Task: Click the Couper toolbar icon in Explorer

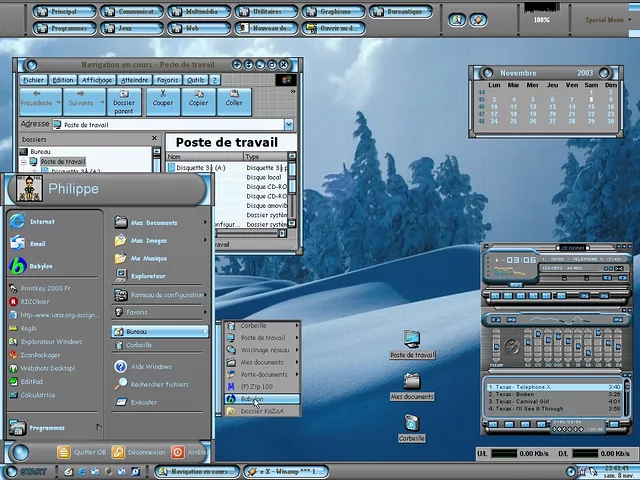Action: coord(162,98)
